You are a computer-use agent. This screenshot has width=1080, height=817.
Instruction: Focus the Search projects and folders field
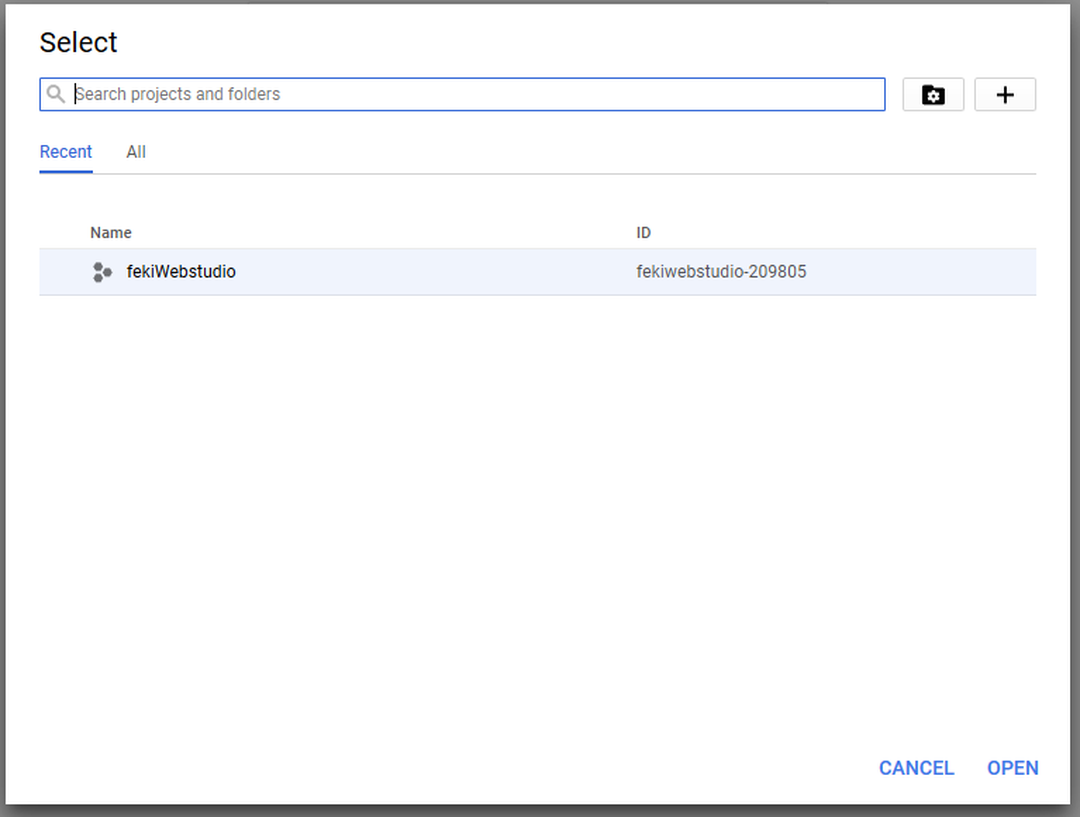[x=462, y=94]
